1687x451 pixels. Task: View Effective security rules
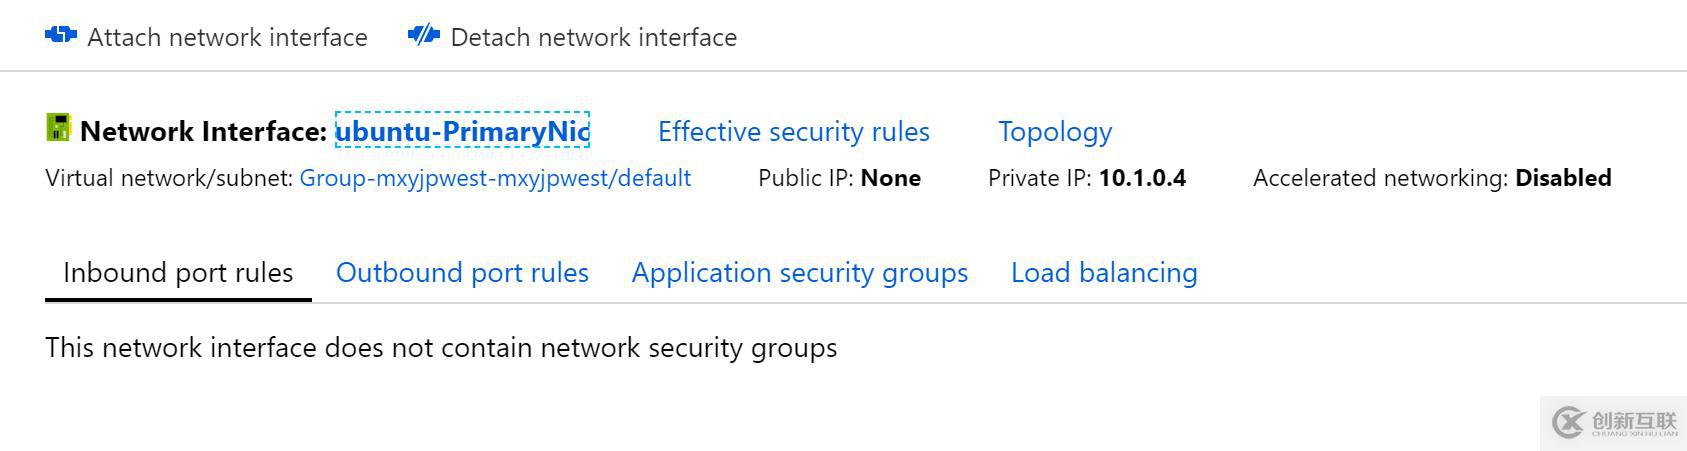click(793, 132)
